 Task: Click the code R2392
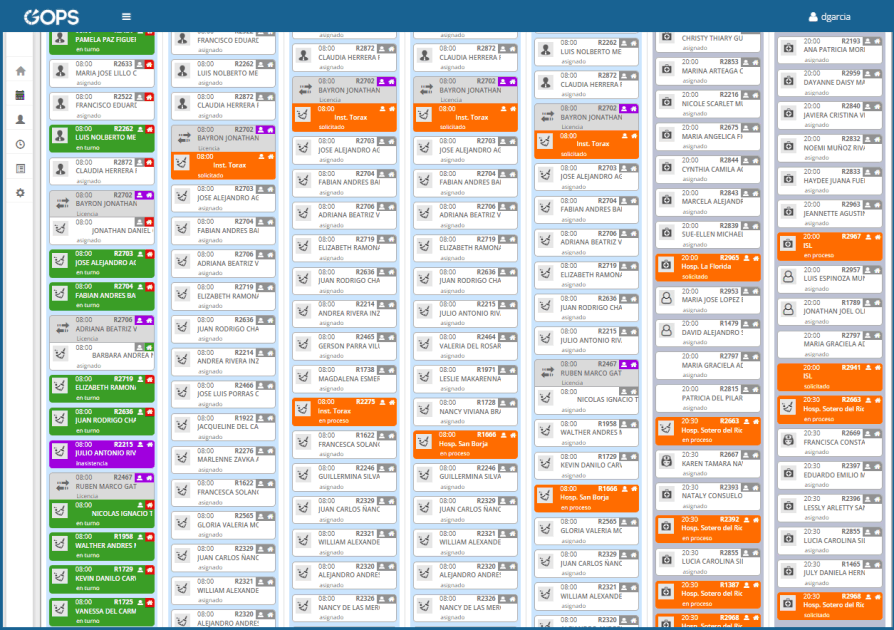coord(729,519)
